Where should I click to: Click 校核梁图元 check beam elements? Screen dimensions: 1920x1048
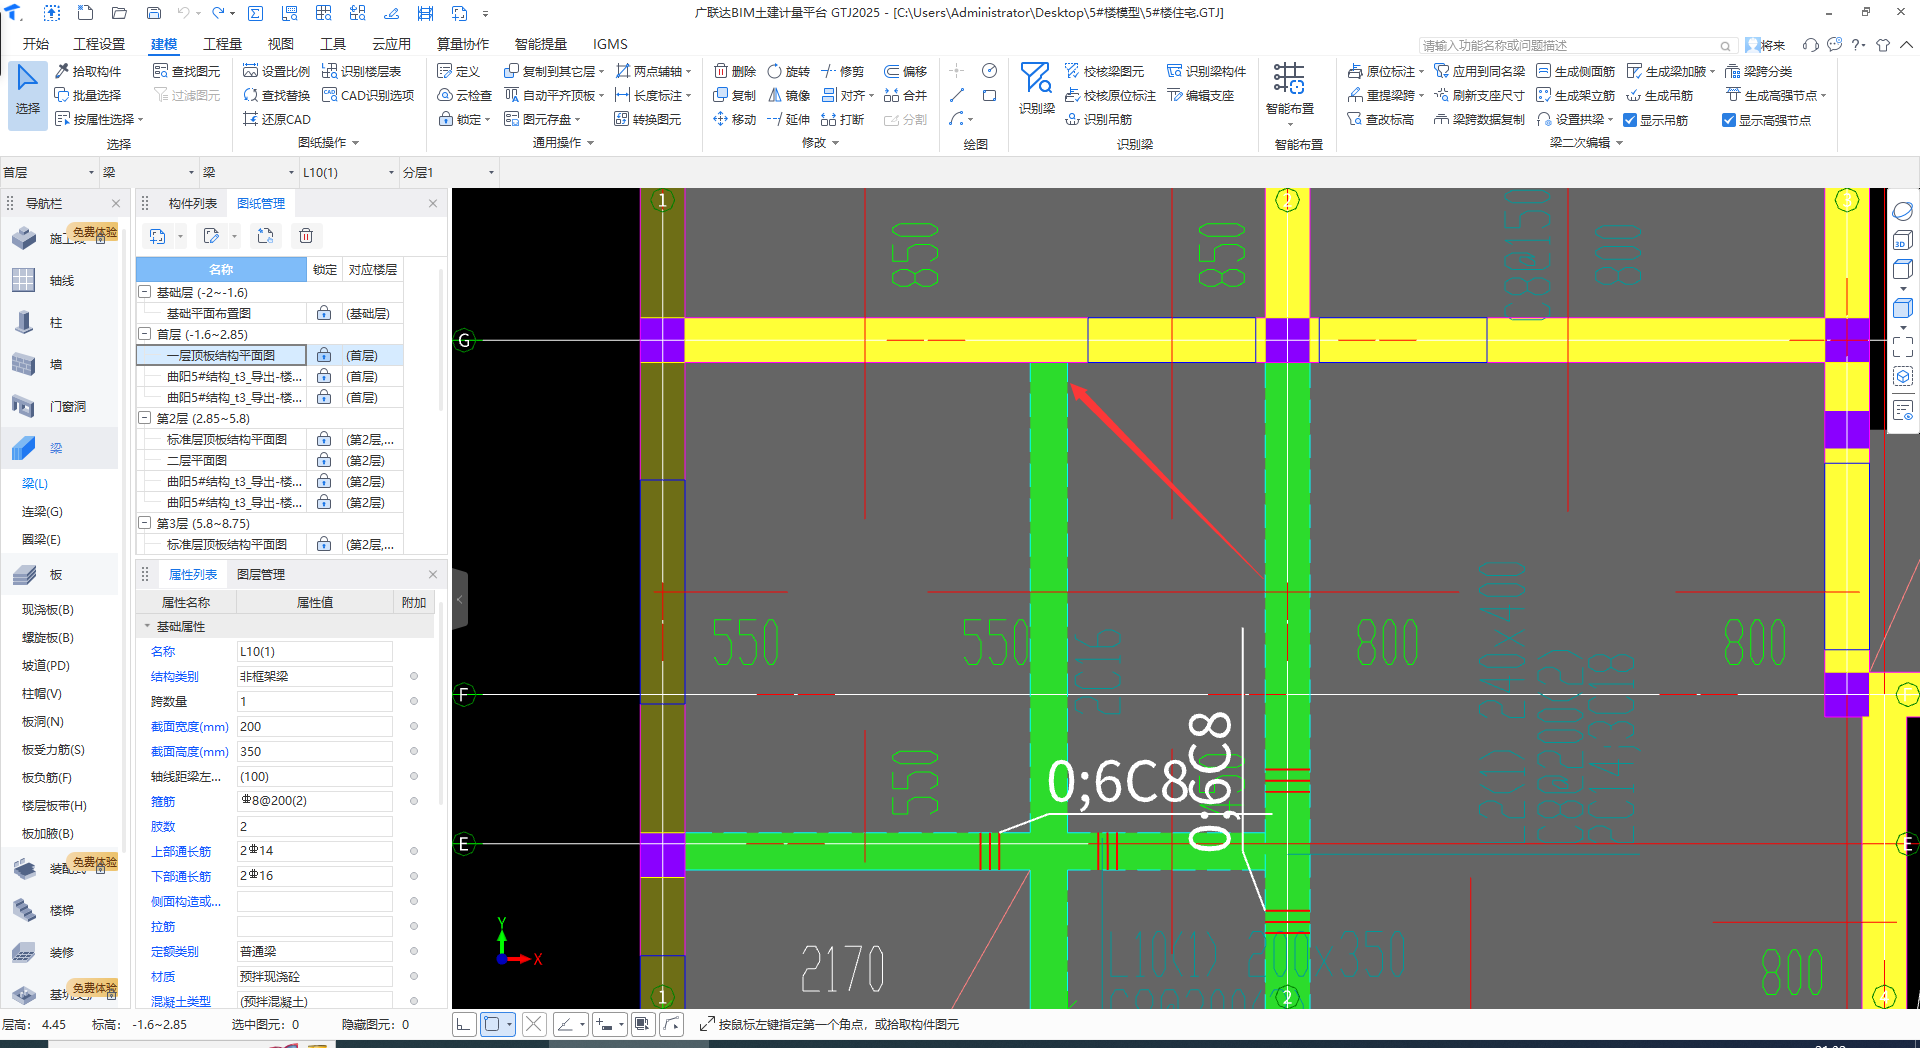point(1105,71)
